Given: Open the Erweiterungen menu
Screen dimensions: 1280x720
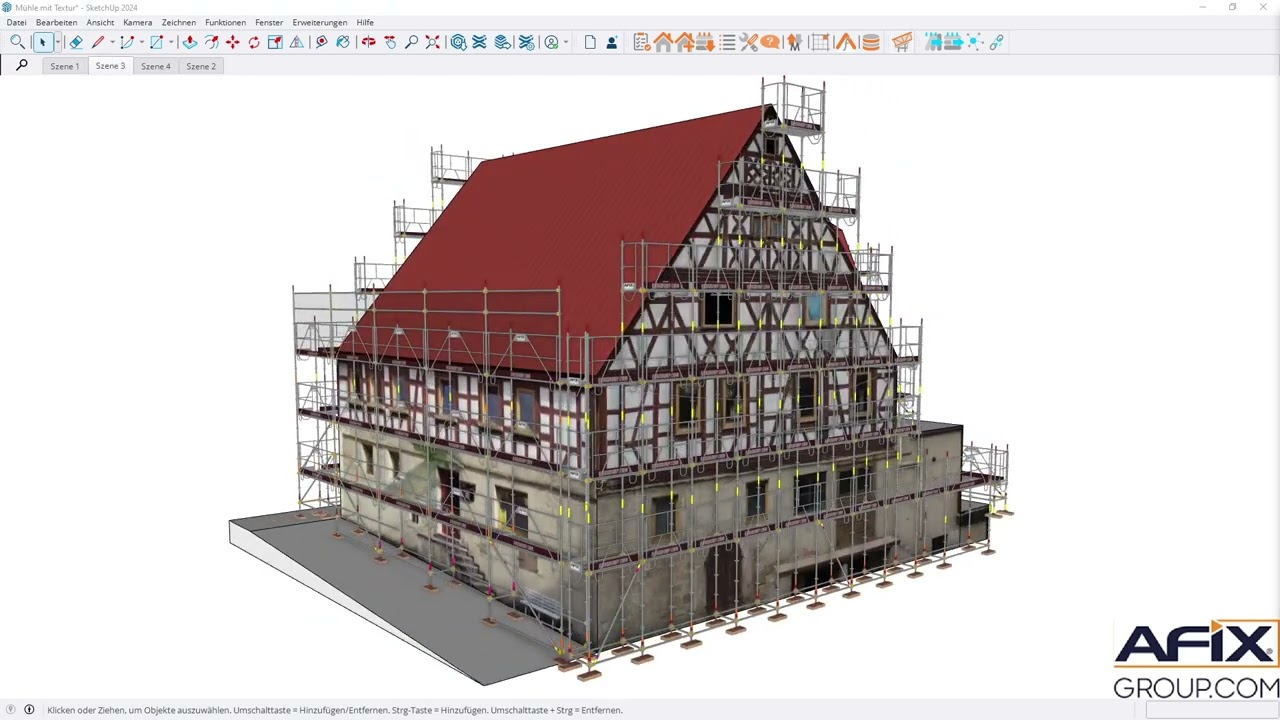Looking at the screenshot, I should (x=320, y=22).
